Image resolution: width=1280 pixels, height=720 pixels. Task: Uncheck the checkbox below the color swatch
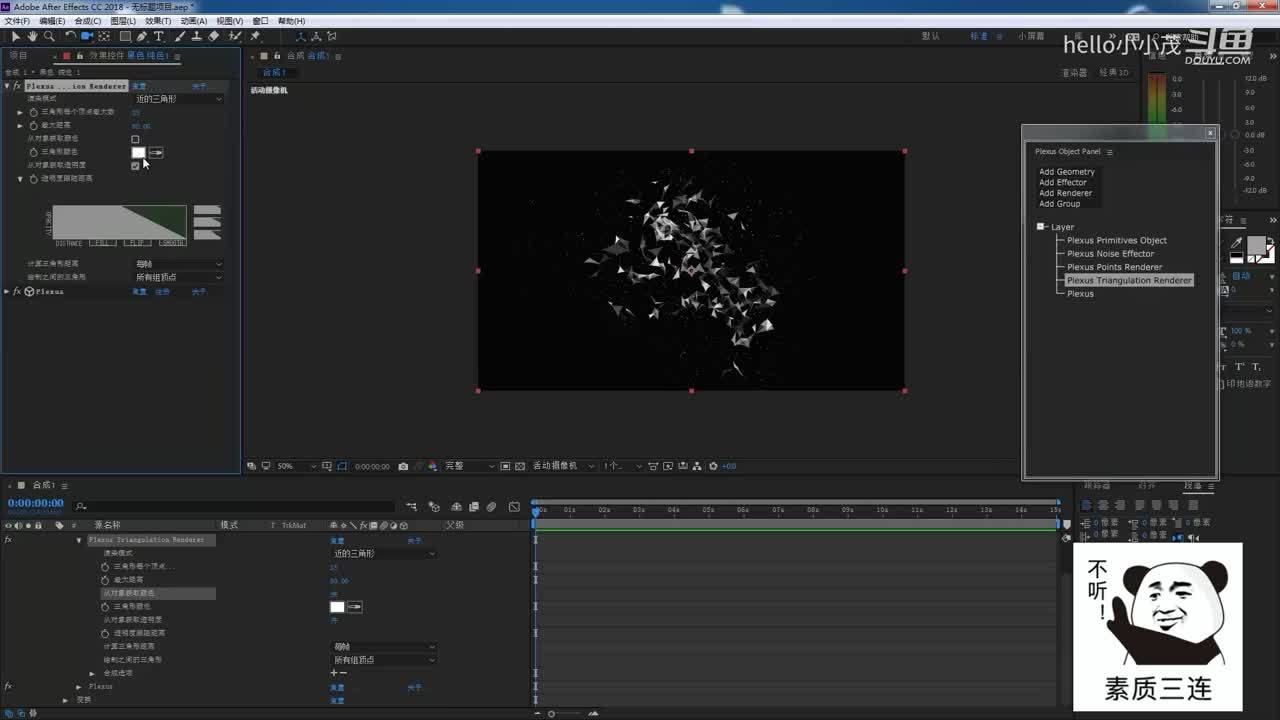(x=135, y=165)
